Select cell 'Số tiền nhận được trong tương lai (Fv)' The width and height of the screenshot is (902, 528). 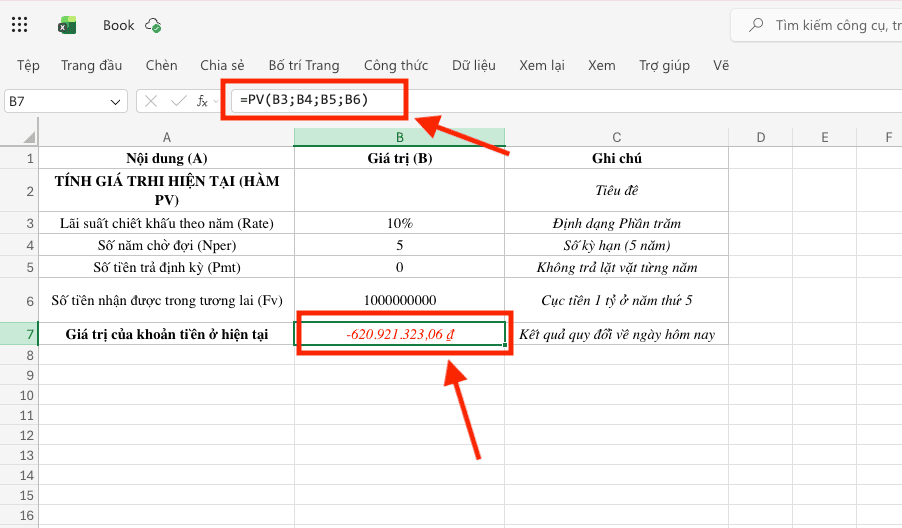point(166,300)
